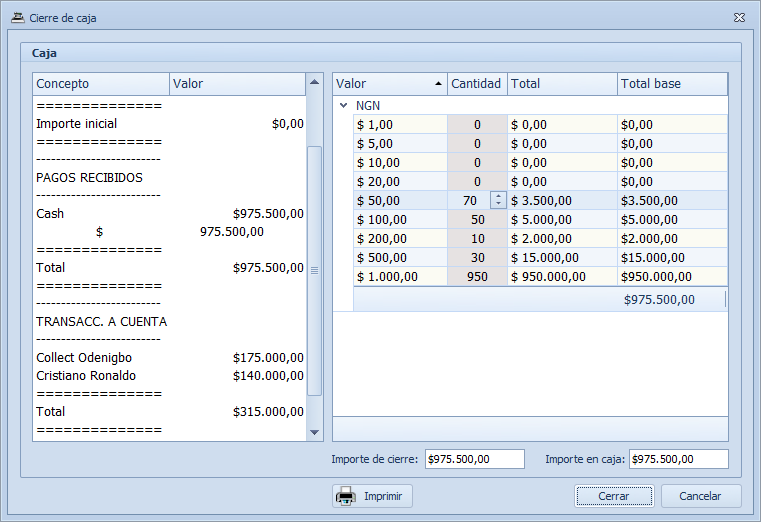Image resolution: width=761 pixels, height=522 pixels.
Task: Select quantity cell for $ 1.000,00 row
Action: [x=476, y=277]
